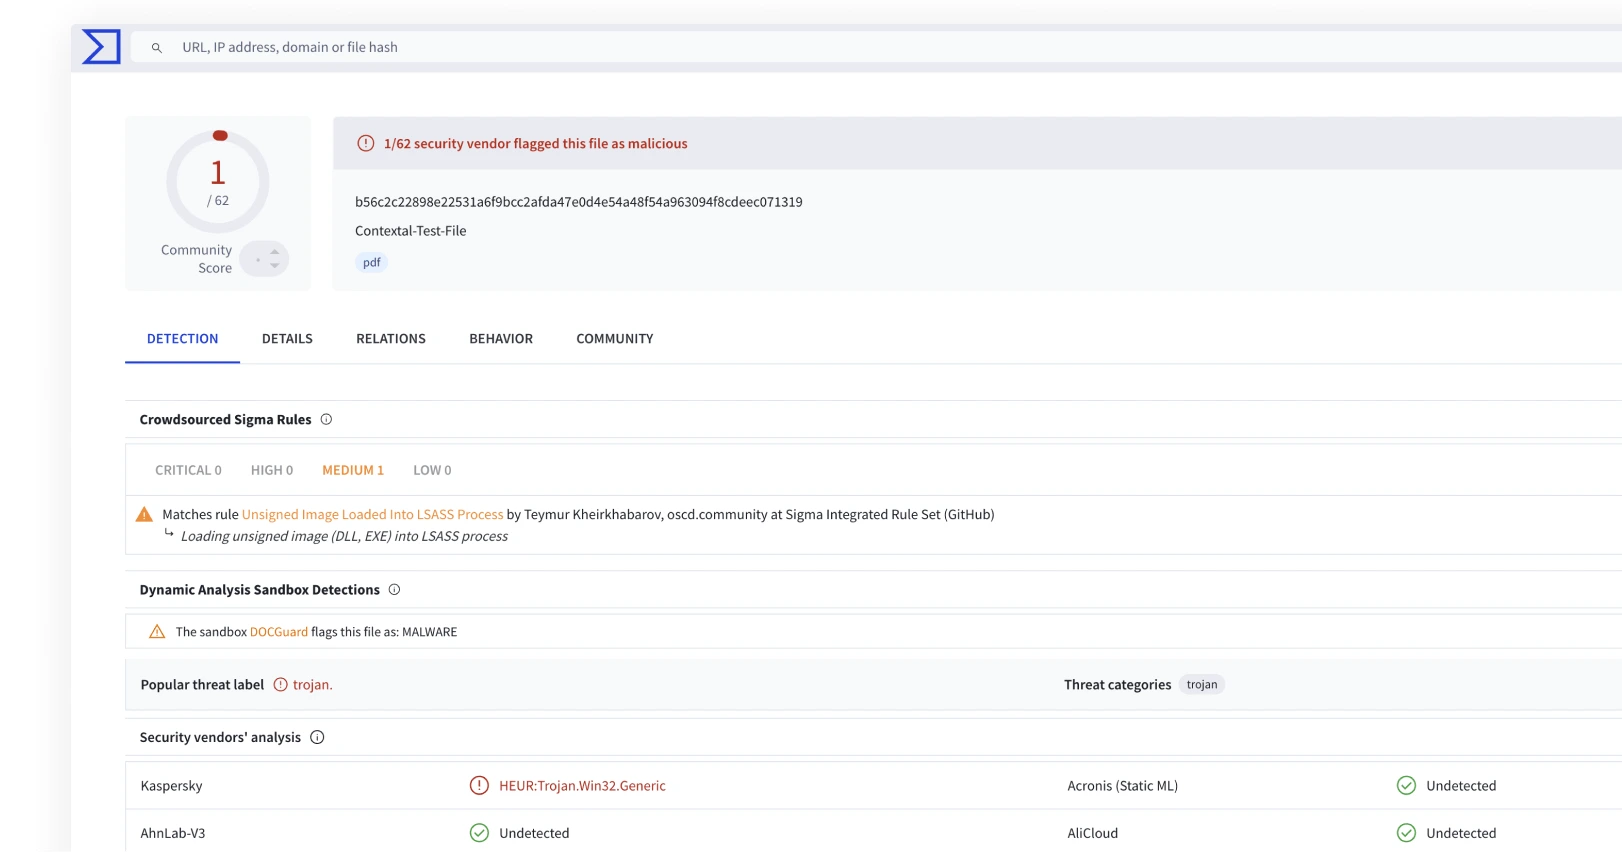Click info icon beside Dynamic Analysis Sandbox Detections
This screenshot has width=1622, height=852.
[x=394, y=589]
